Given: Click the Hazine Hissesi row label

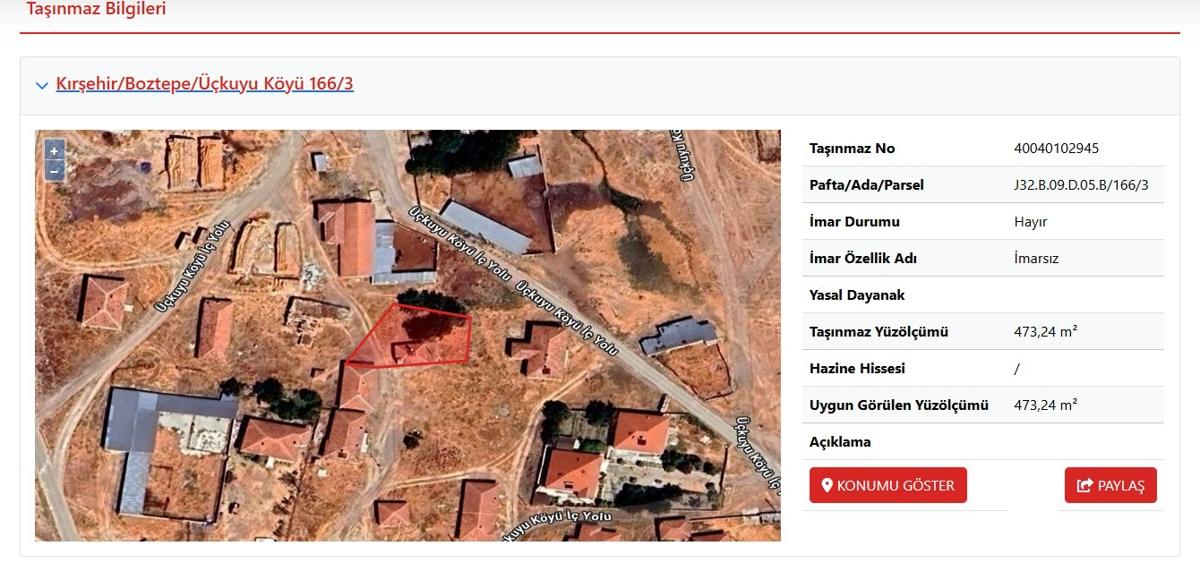Looking at the screenshot, I should pyautogui.click(x=857, y=368).
